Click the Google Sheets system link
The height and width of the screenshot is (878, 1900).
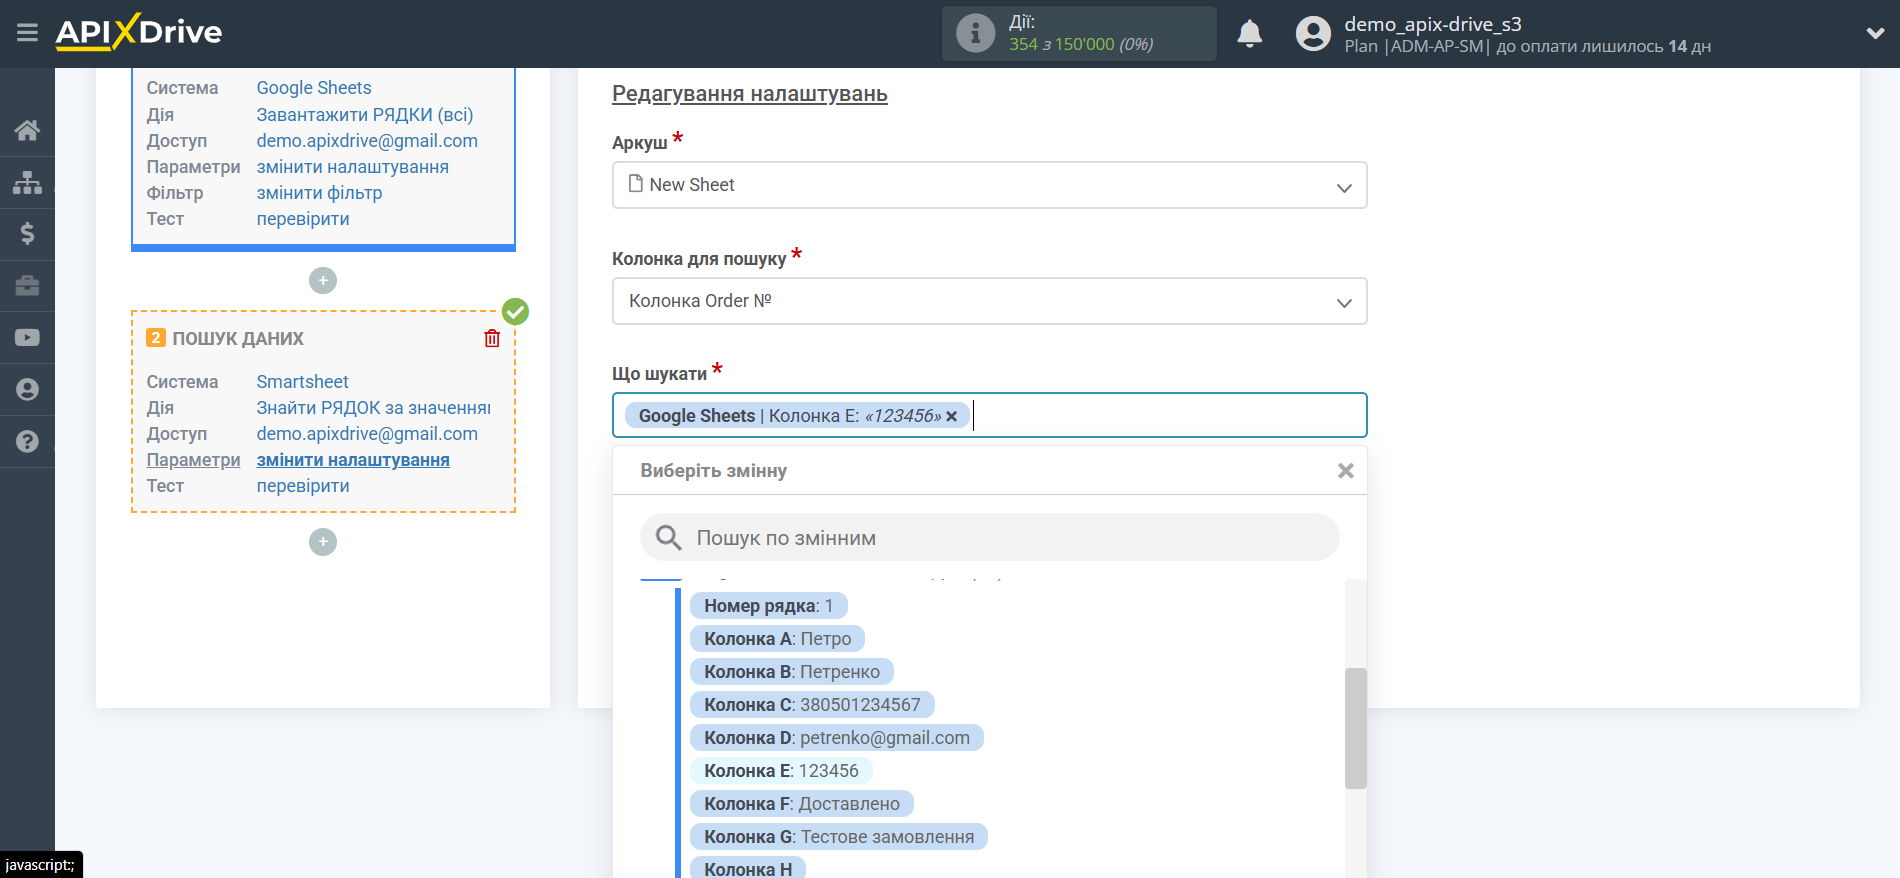click(314, 88)
